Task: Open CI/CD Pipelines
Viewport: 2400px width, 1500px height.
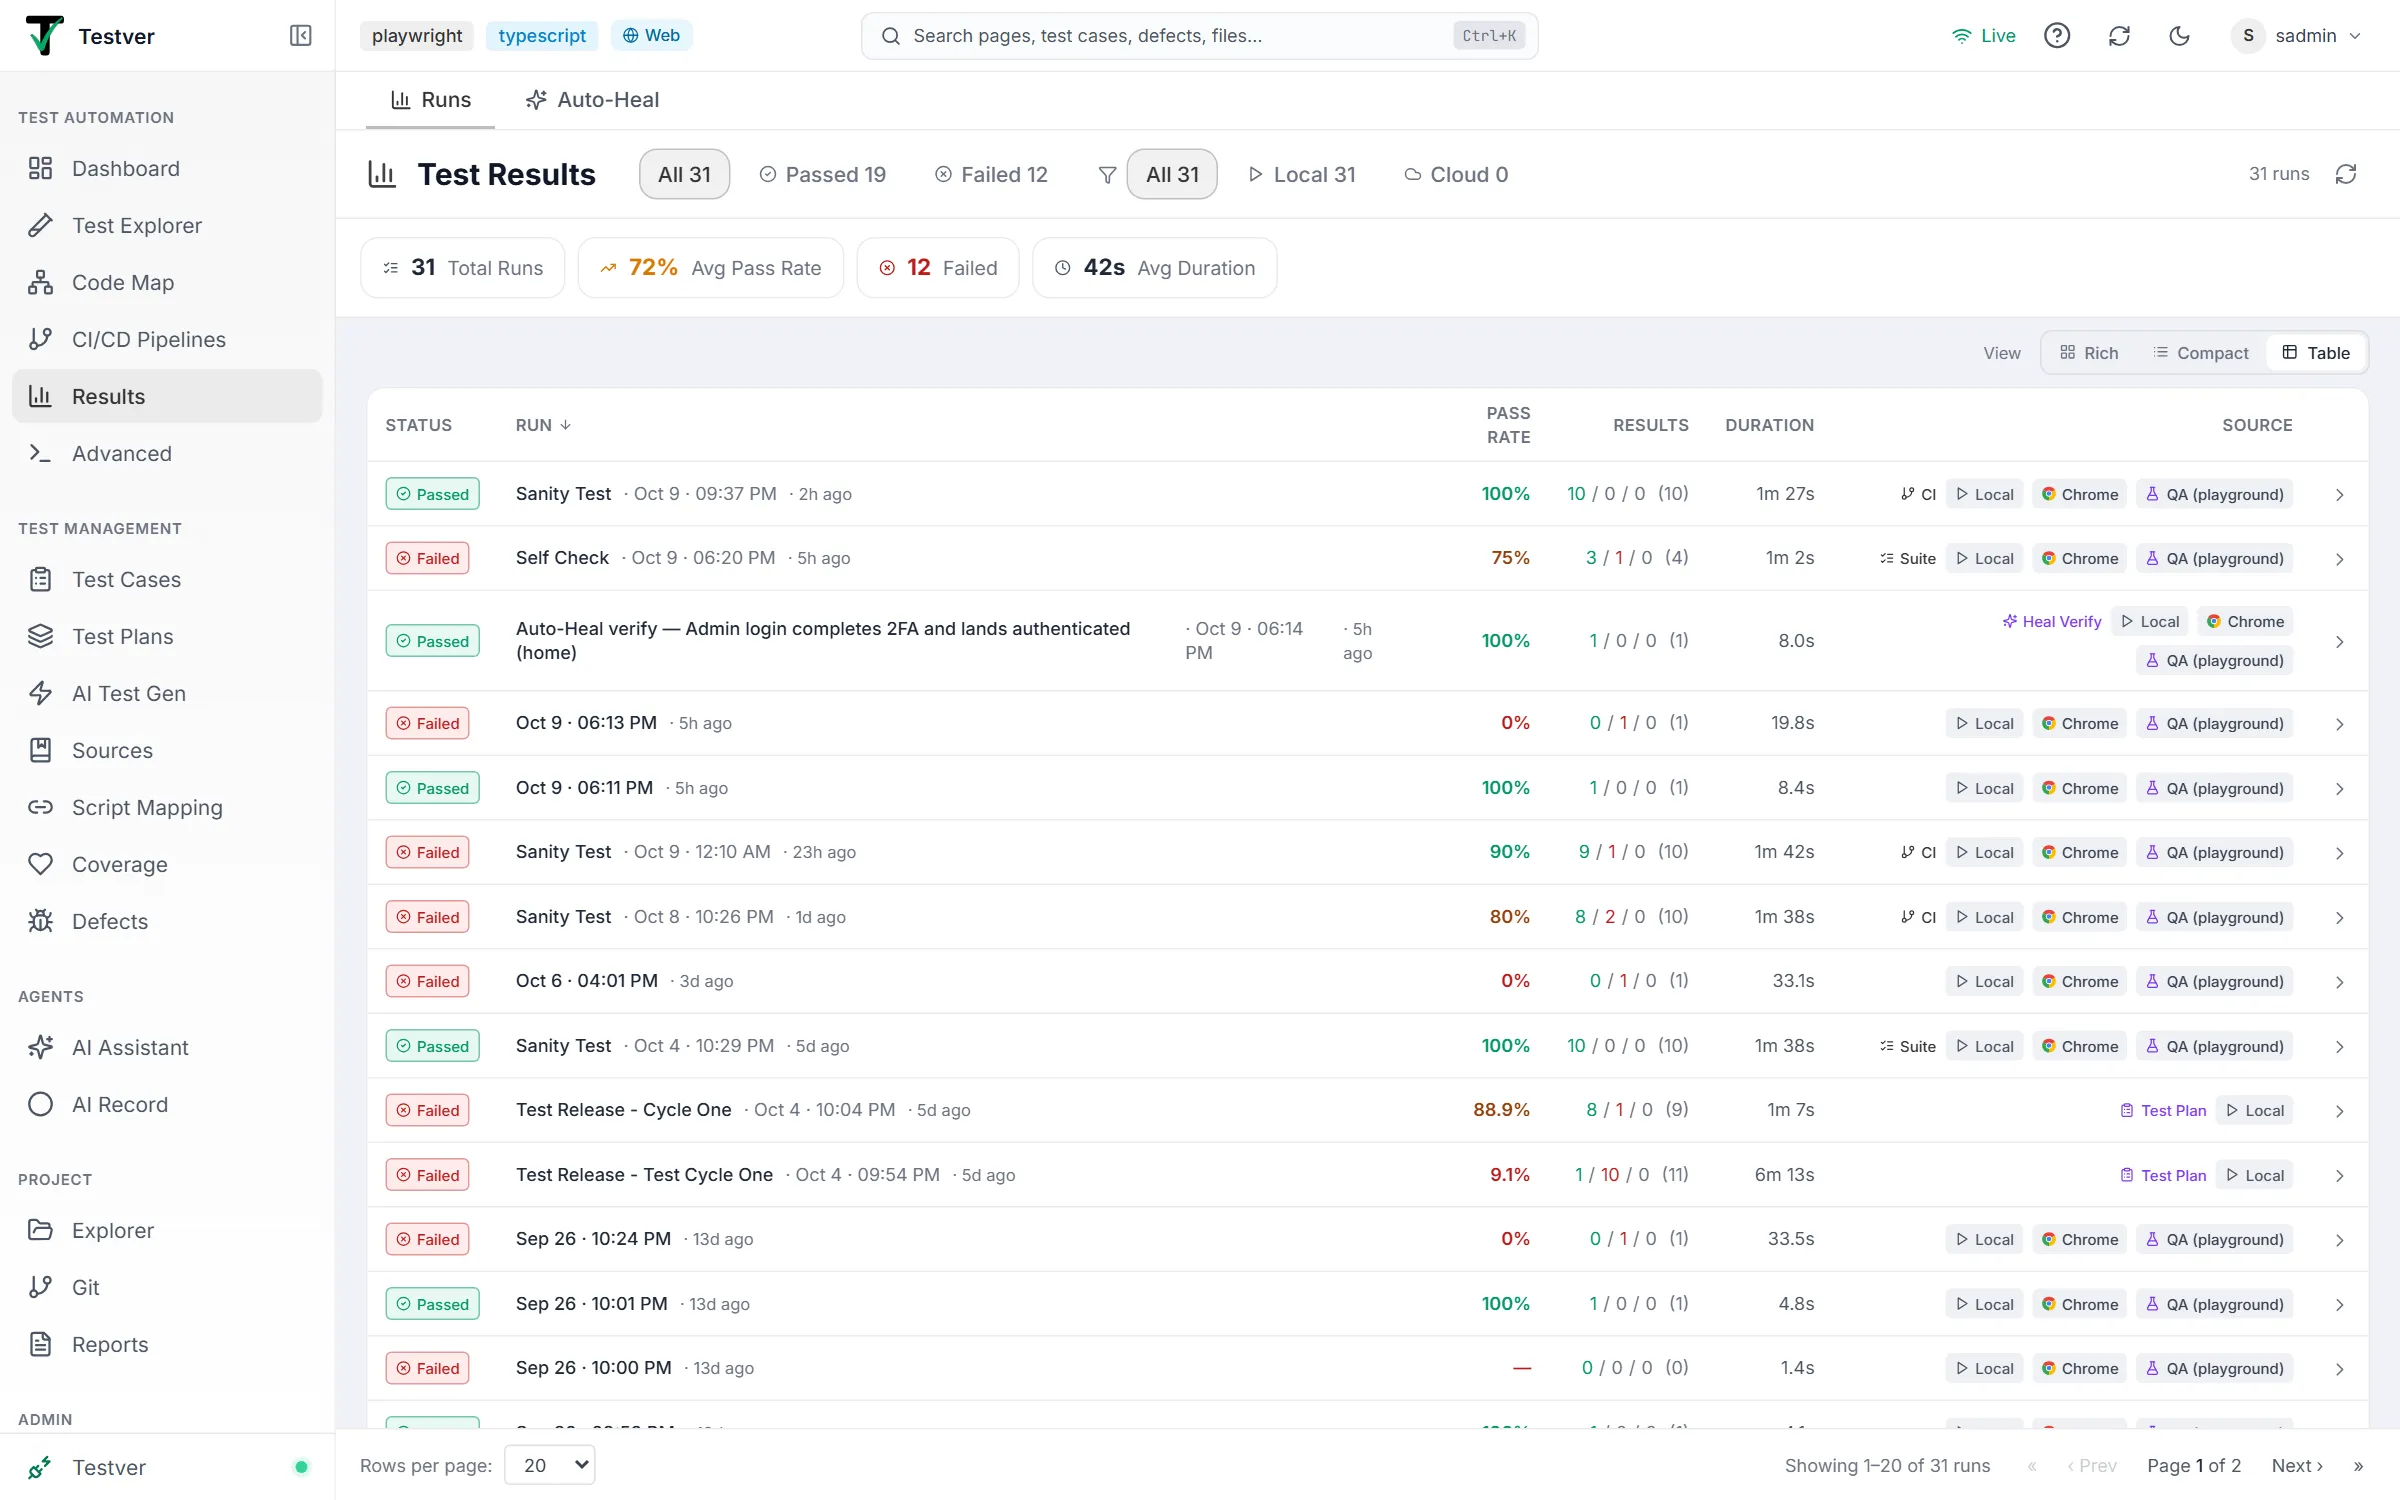Action: pyautogui.click(x=167, y=339)
